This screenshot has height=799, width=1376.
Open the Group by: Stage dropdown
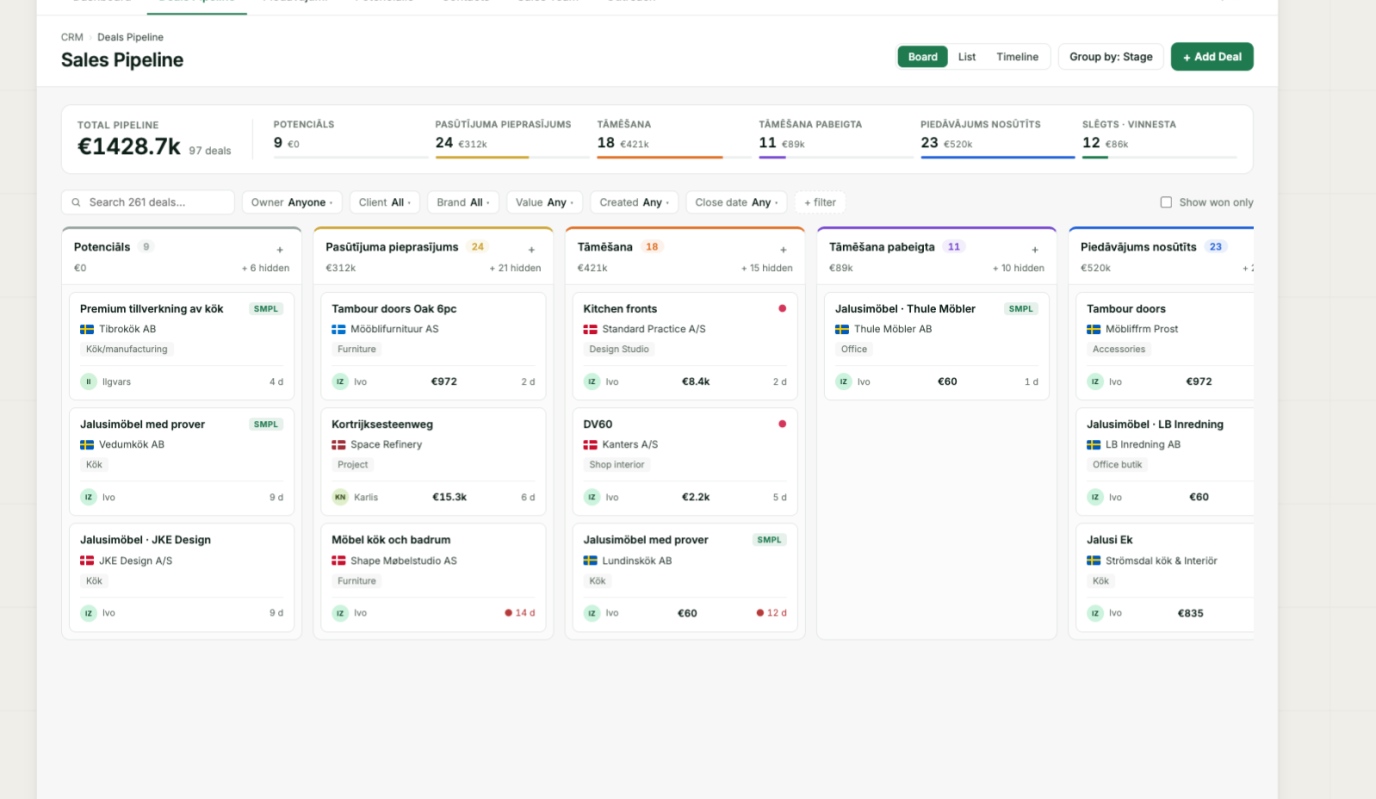click(x=1111, y=57)
